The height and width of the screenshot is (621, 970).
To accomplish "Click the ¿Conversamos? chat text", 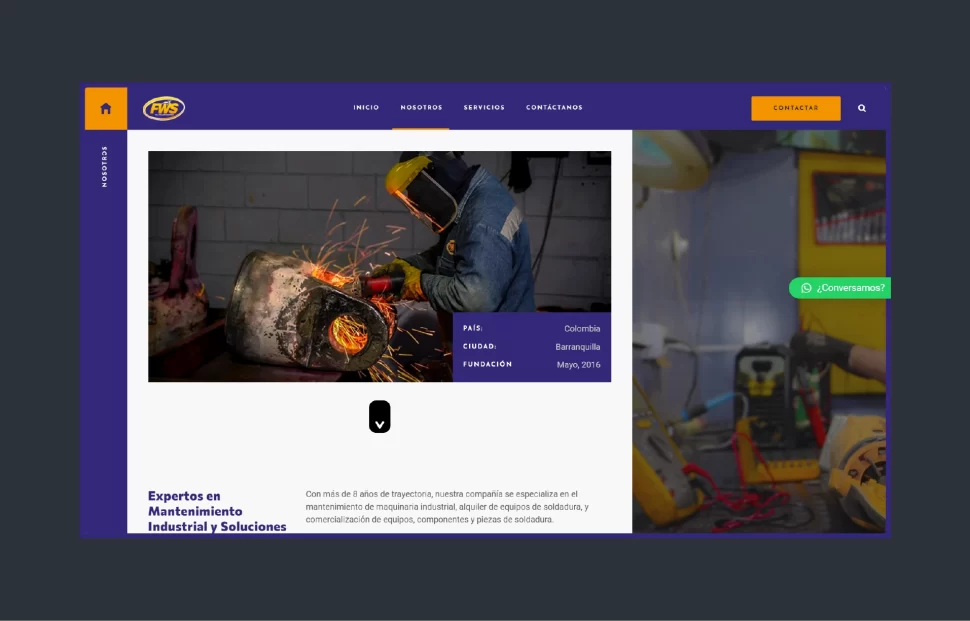I will pyautogui.click(x=850, y=288).
